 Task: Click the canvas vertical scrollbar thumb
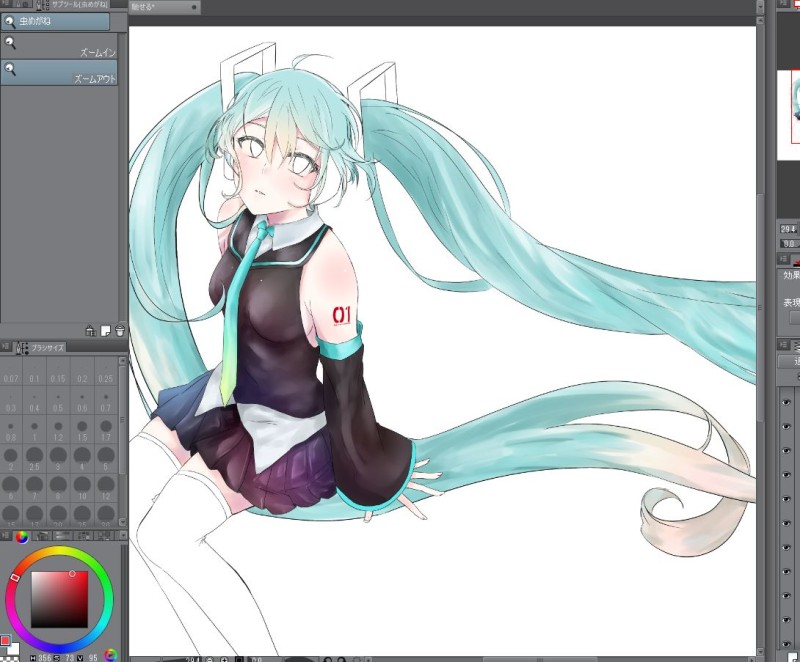point(760,307)
